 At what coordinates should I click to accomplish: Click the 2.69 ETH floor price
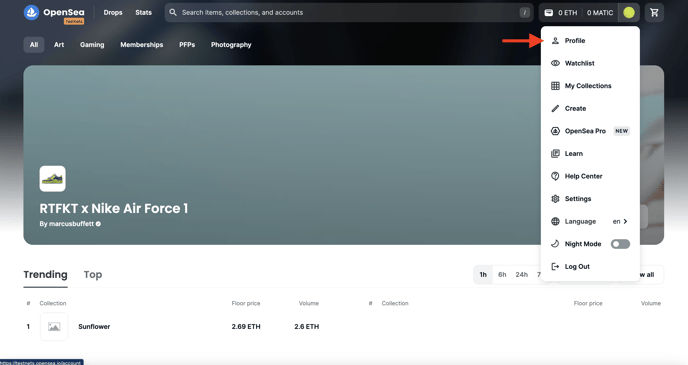[246, 326]
